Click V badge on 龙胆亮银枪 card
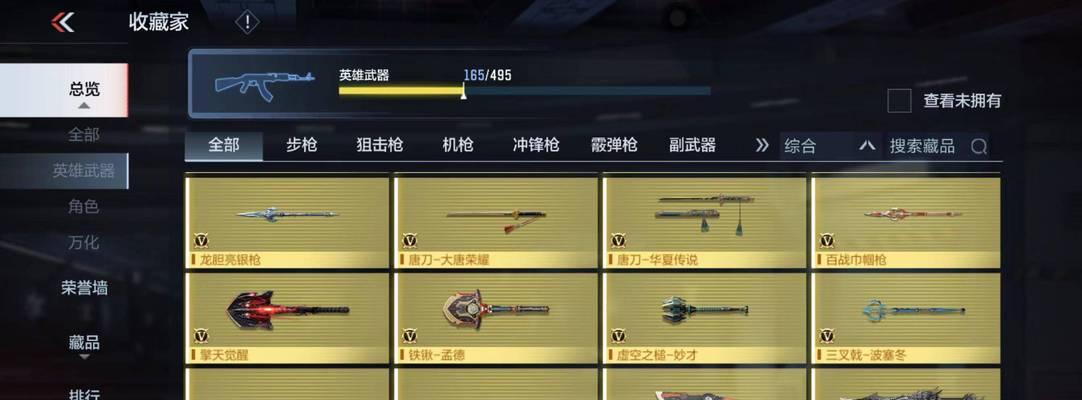The image size is (1082, 400). pyautogui.click(x=201, y=241)
